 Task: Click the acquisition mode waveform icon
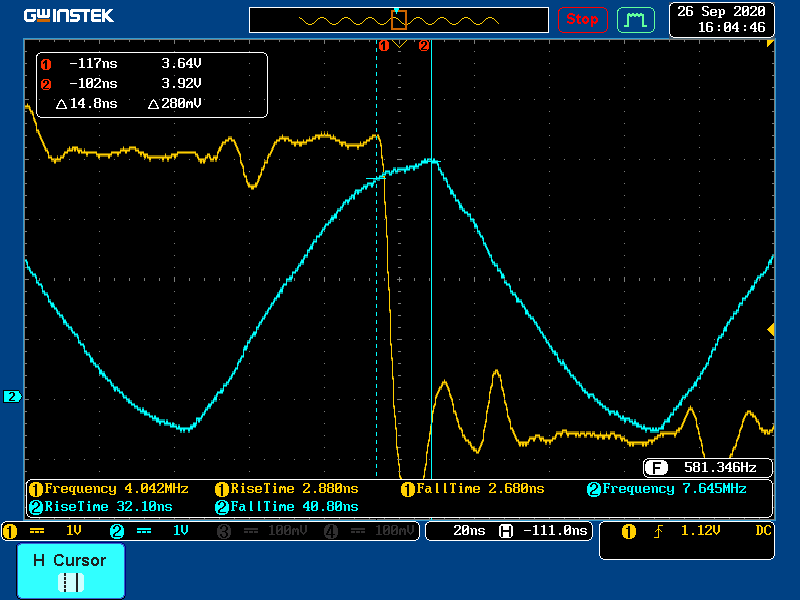click(x=634, y=19)
